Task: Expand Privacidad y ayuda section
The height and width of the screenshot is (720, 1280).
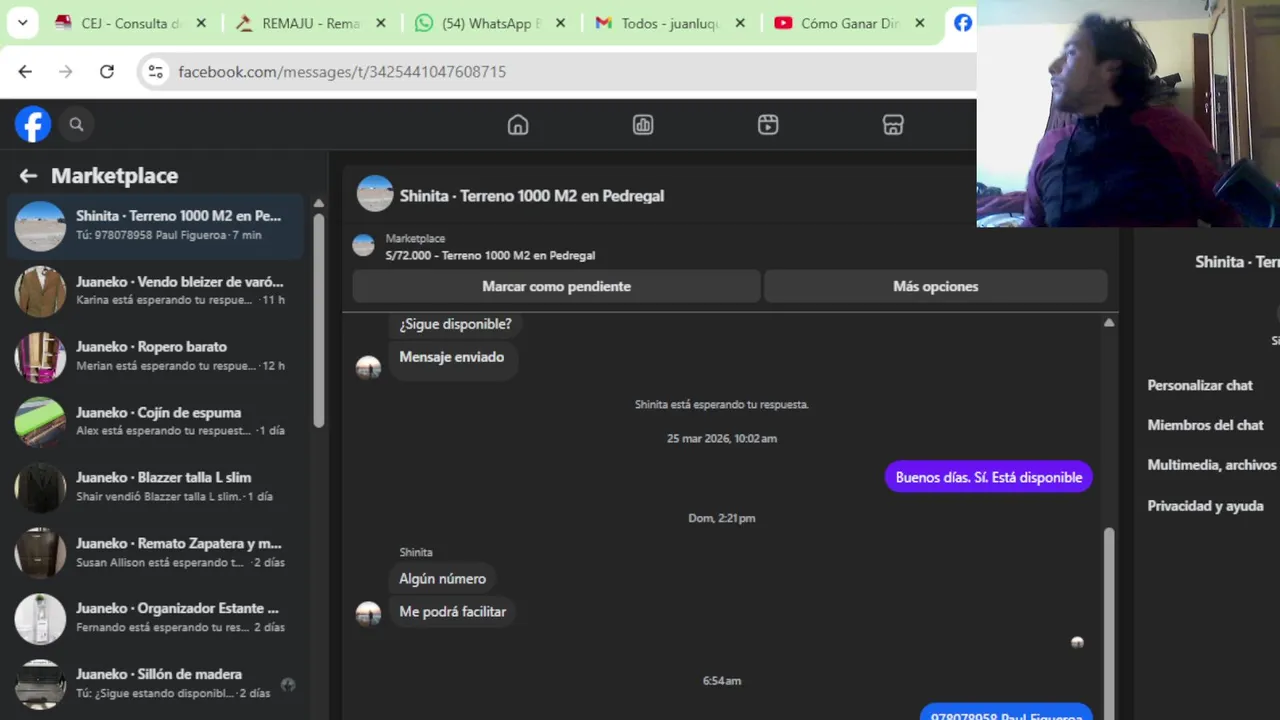Action: coord(1205,506)
